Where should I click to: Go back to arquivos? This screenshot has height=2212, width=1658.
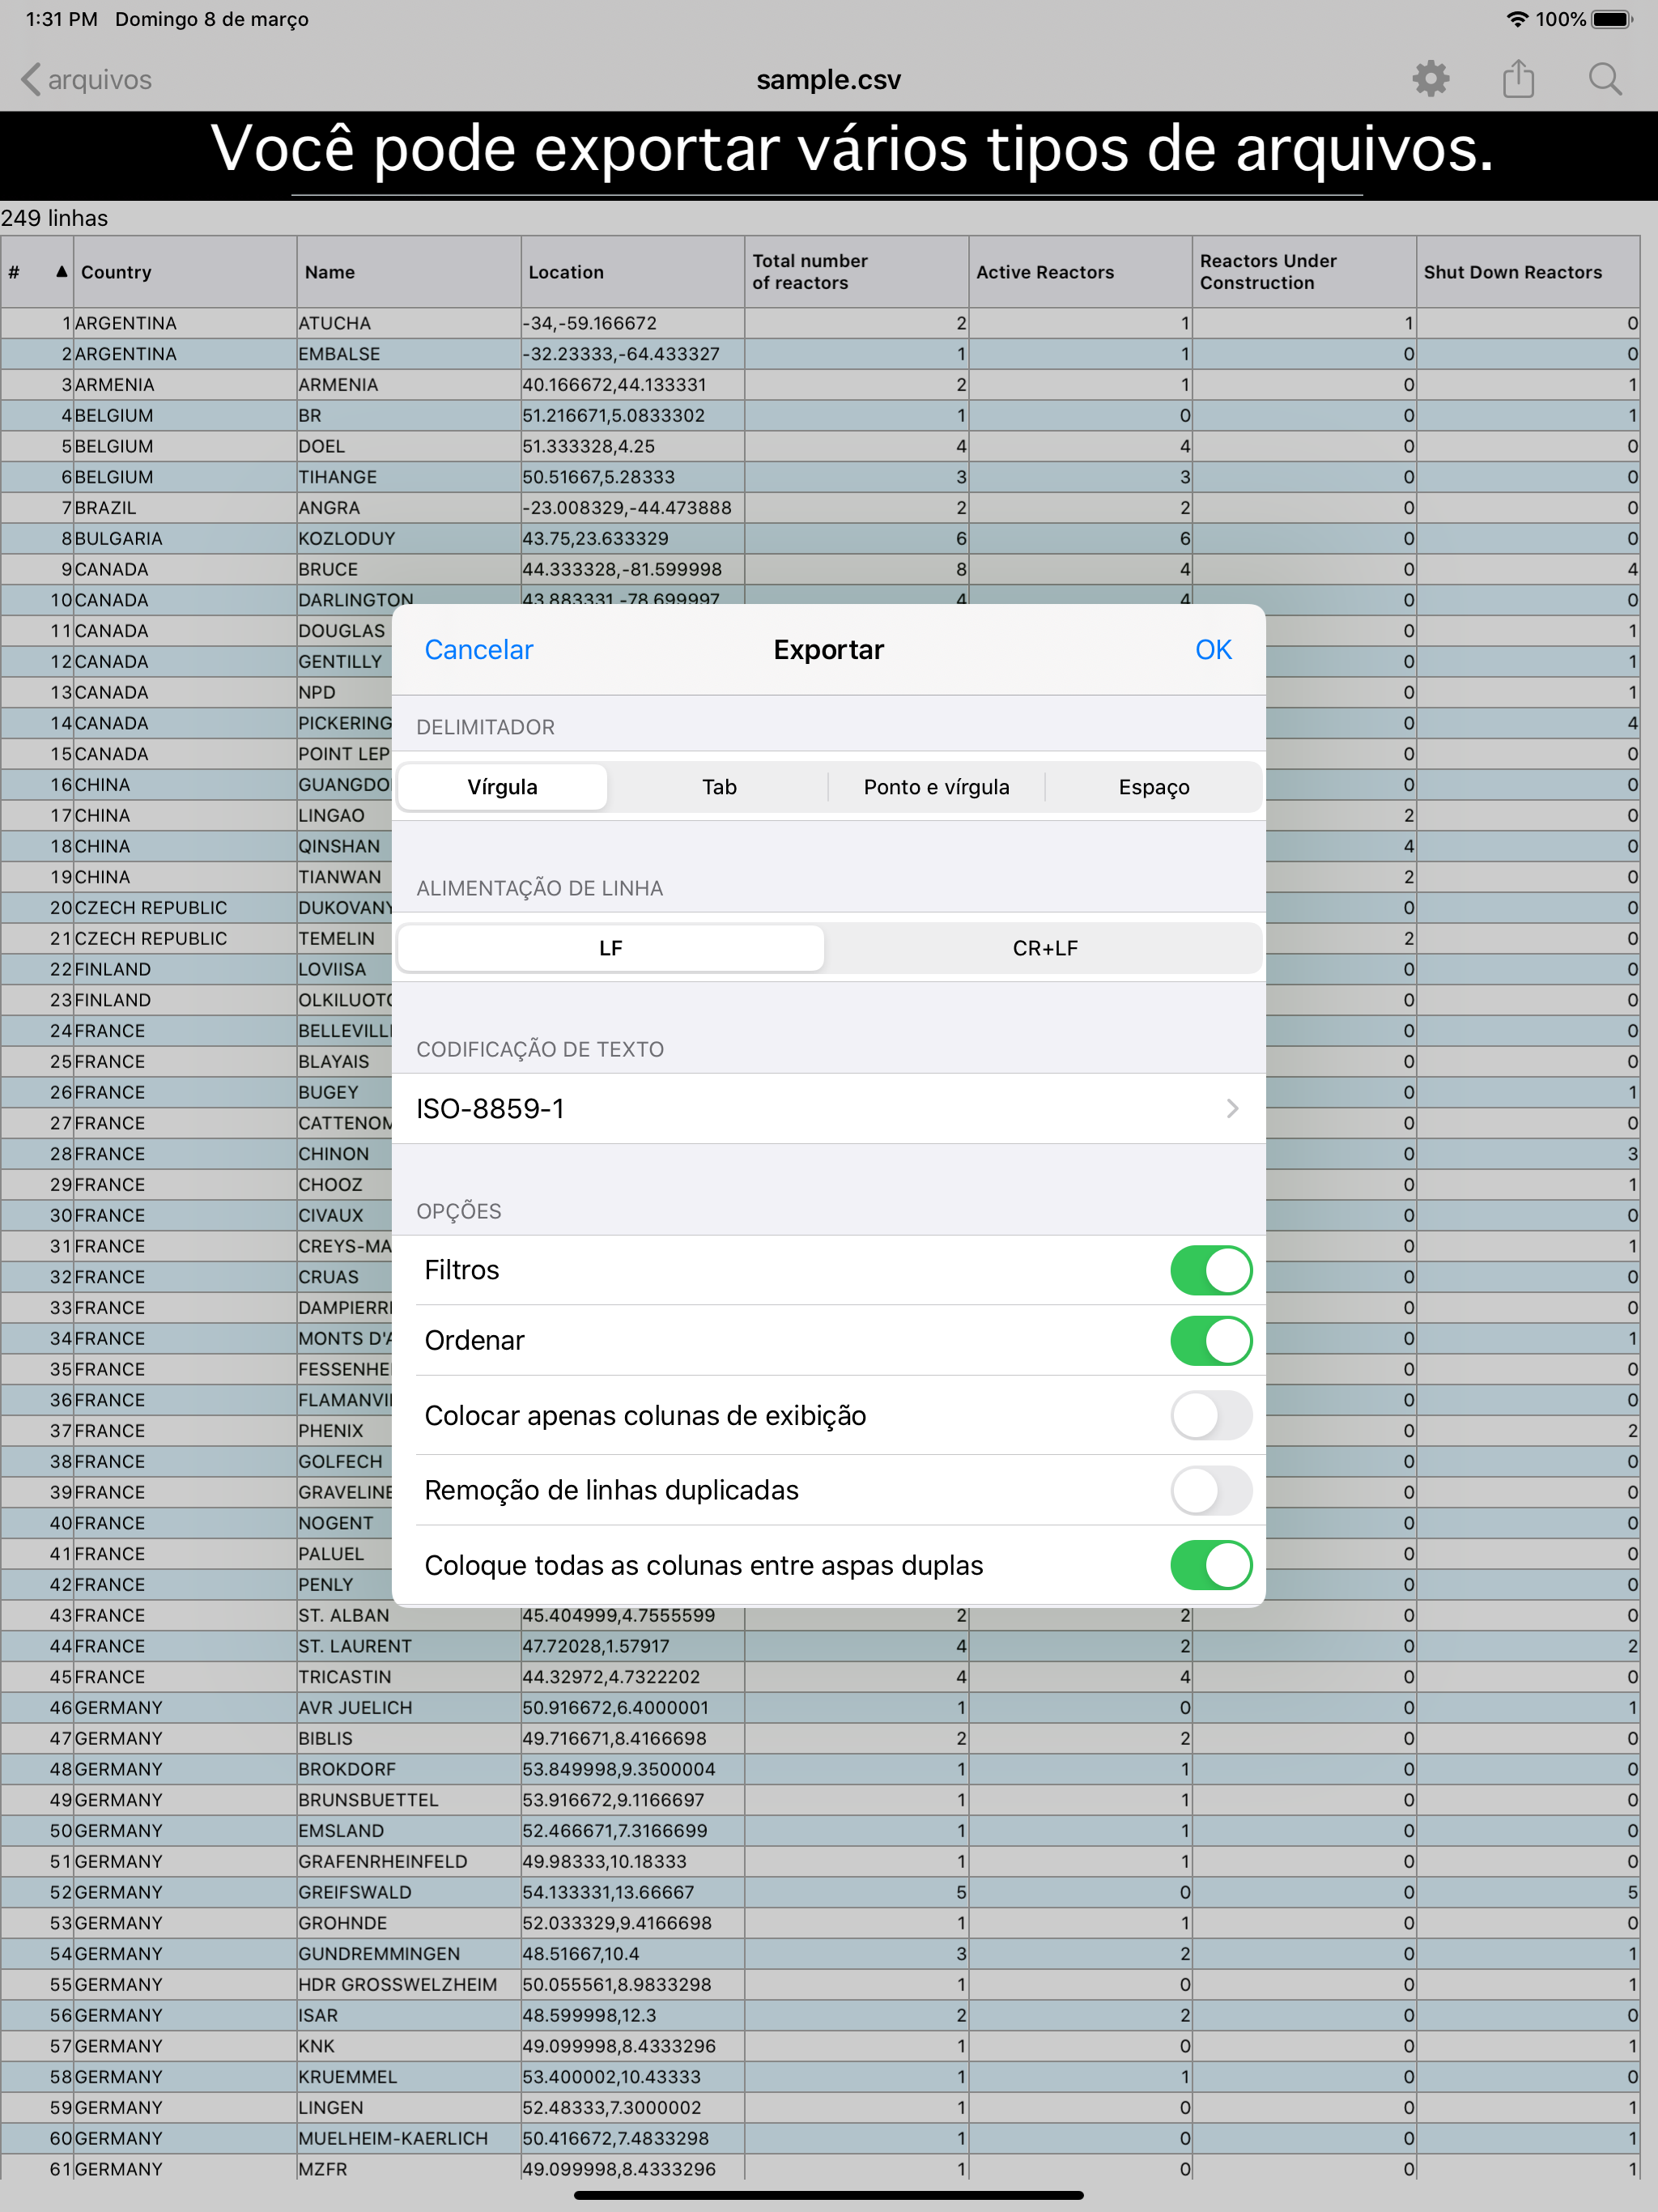pyautogui.click(x=86, y=79)
